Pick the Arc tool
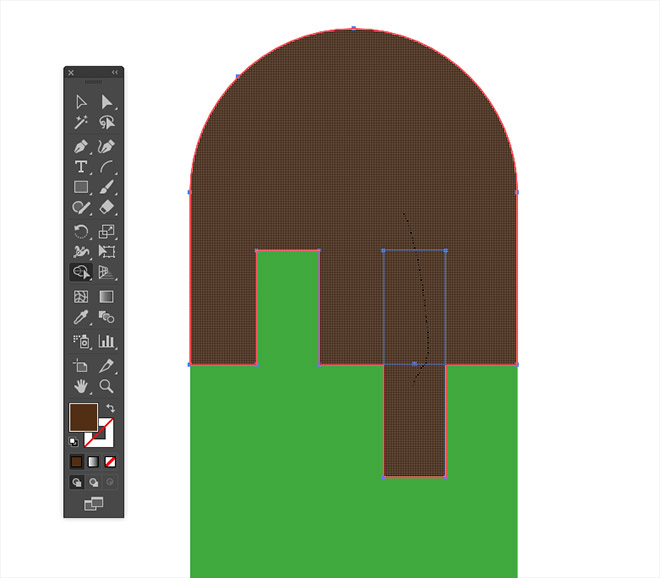This screenshot has width=660, height=578. [106, 167]
